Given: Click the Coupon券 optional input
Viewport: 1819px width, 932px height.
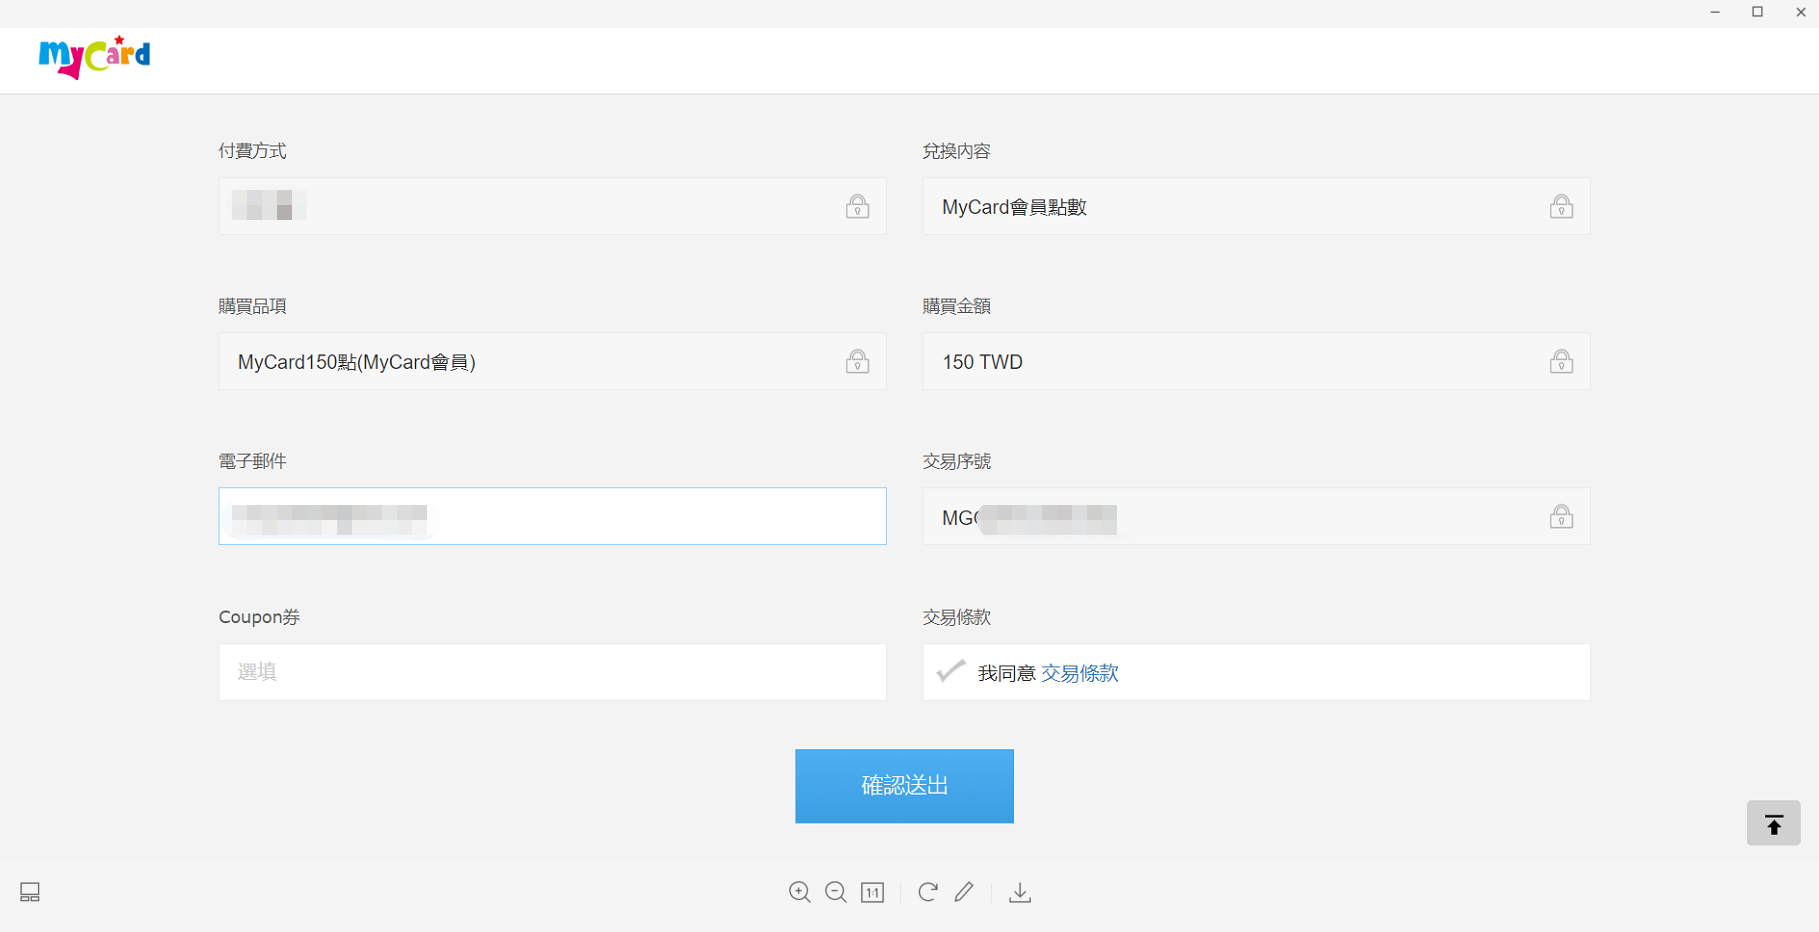Looking at the screenshot, I should [553, 672].
